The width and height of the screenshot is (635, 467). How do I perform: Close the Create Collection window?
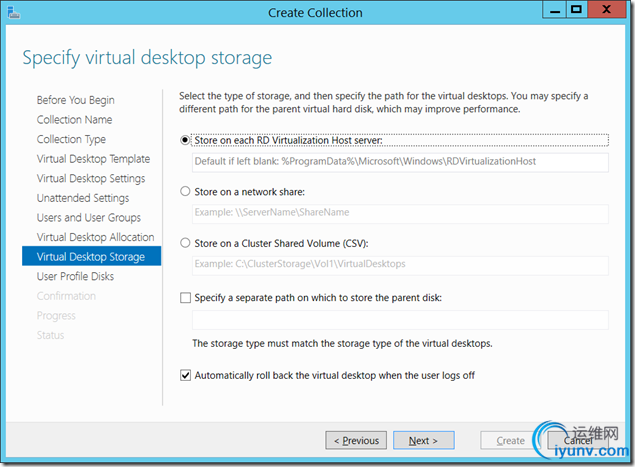click(606, 10)
